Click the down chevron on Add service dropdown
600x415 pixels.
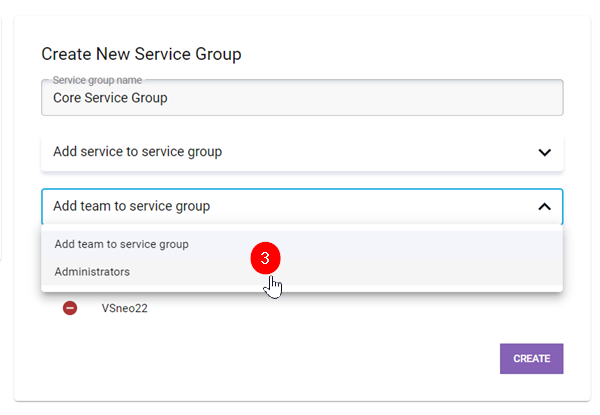544,153
